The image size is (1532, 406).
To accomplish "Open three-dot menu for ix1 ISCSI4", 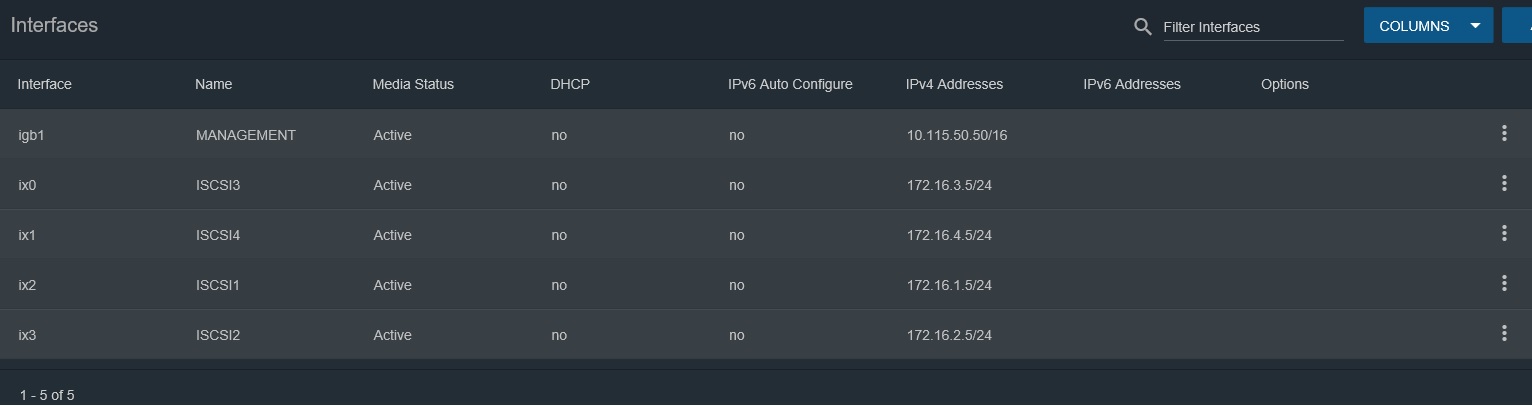I will click(1504, 233).
